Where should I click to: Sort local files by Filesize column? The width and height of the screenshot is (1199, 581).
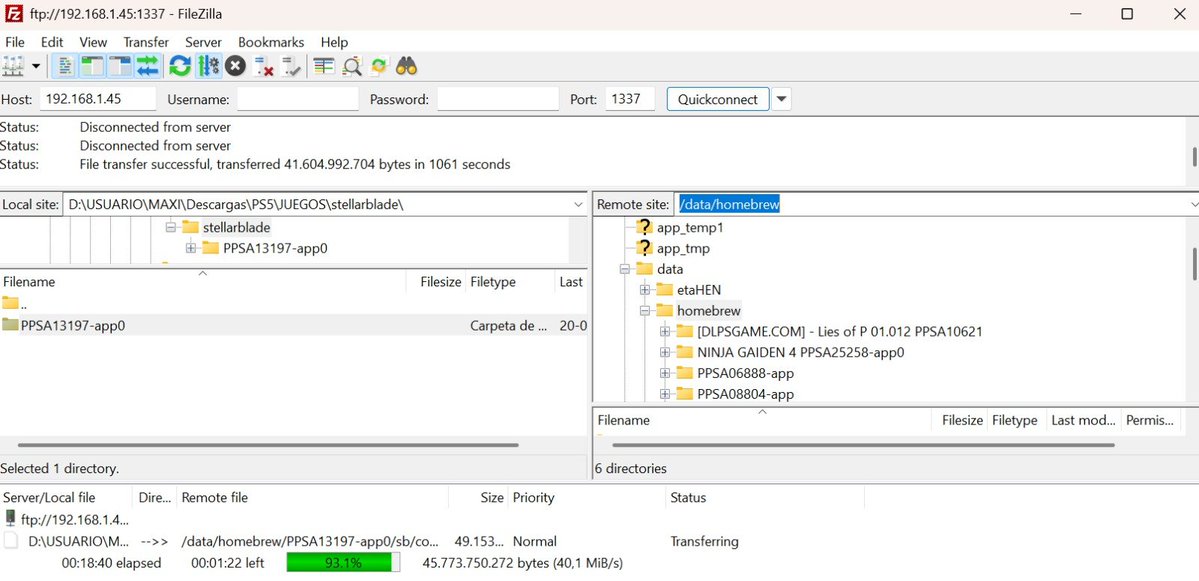click(435, 282)
